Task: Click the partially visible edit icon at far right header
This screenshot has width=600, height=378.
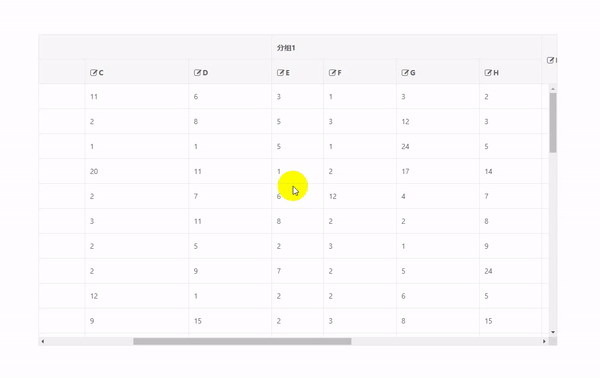Action: (x=551, y=60)
